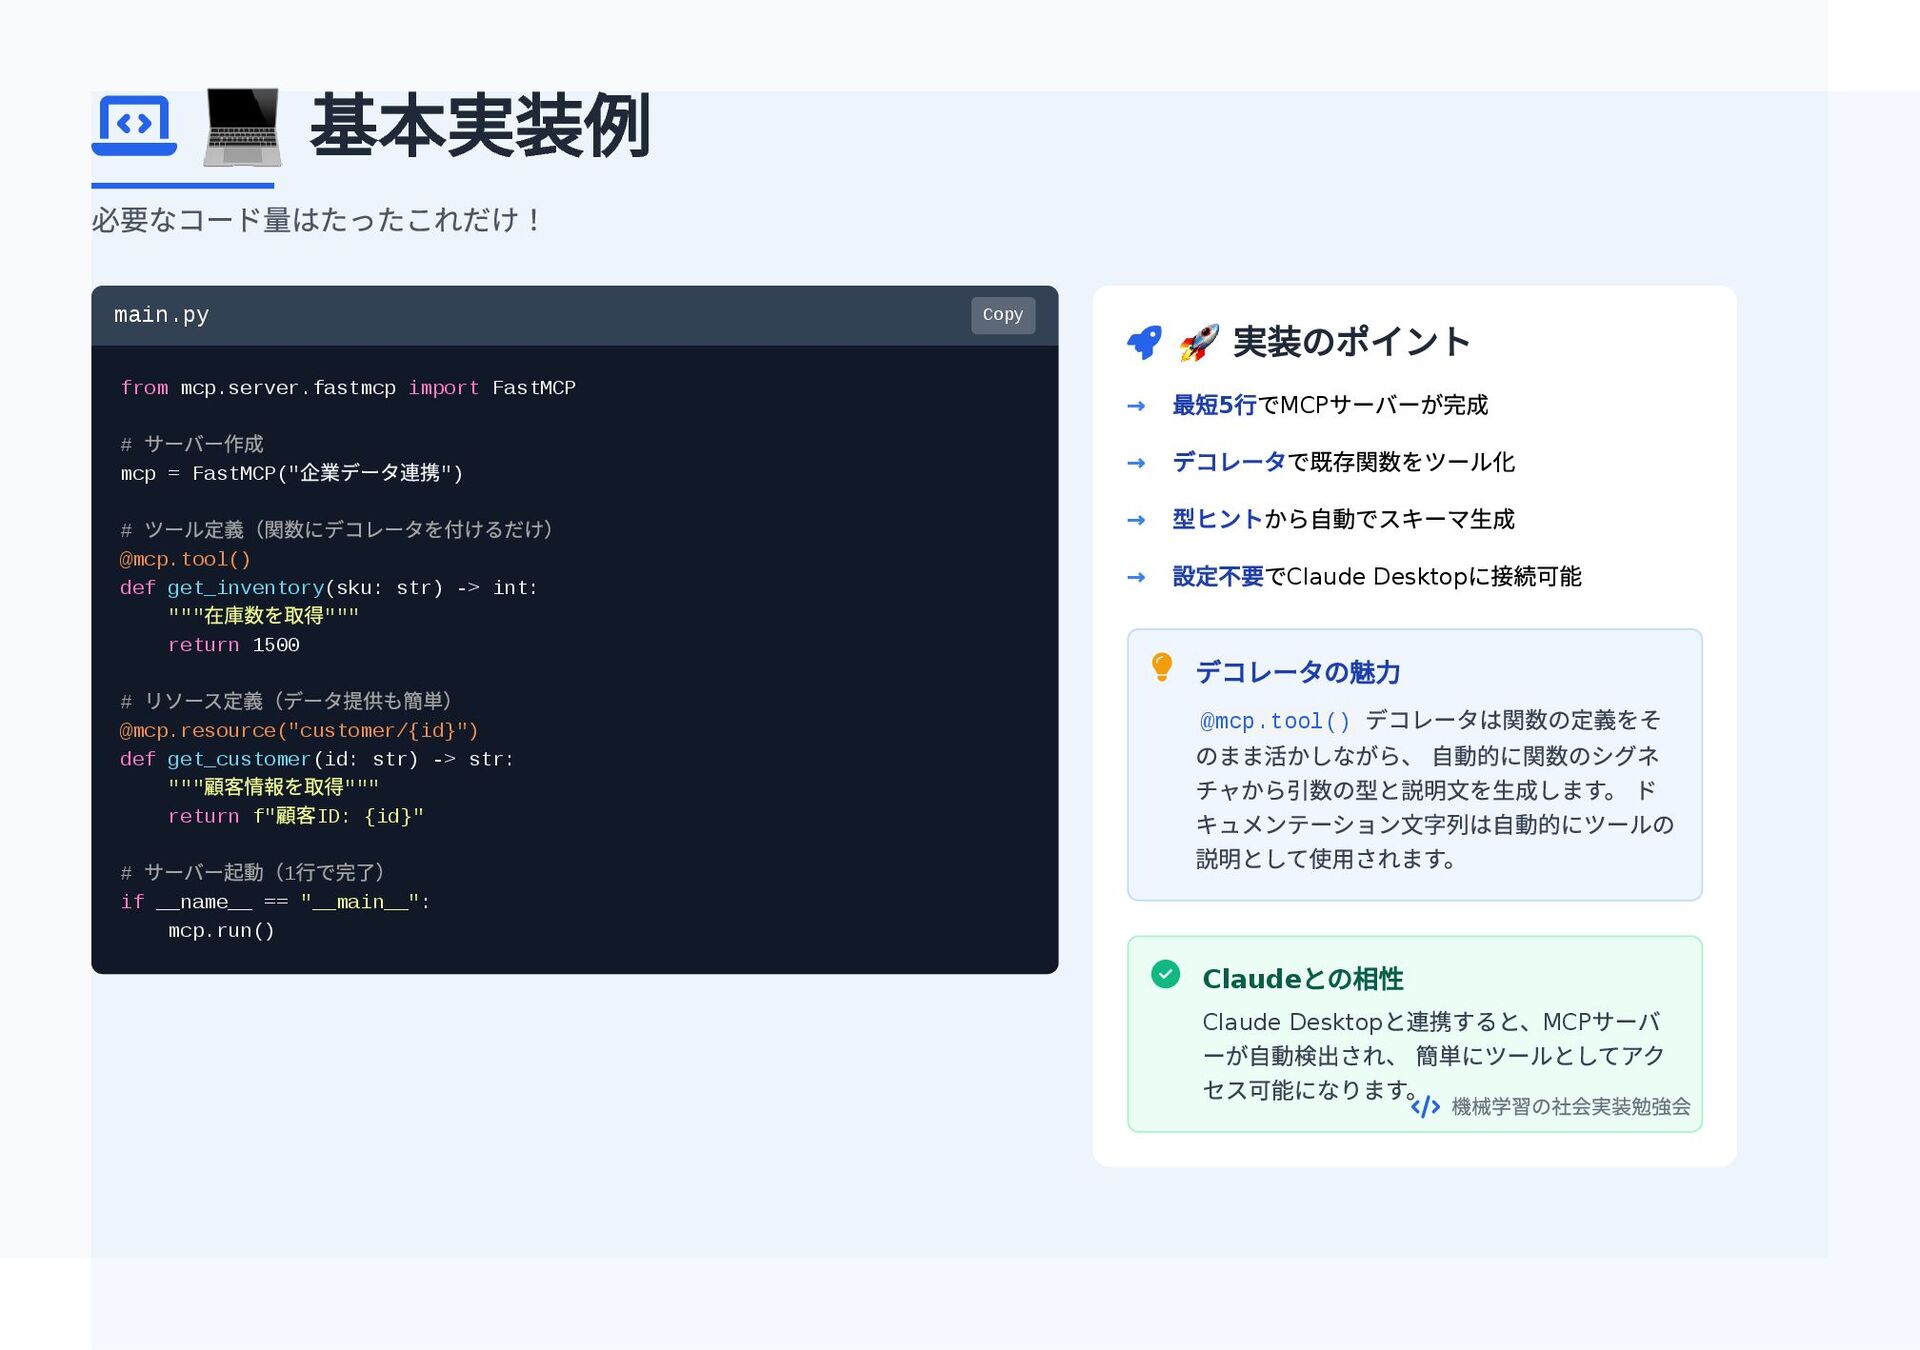1920x1350 pixels.
Task: Click the function definition get_inventory line
Action: click(329, 588)
